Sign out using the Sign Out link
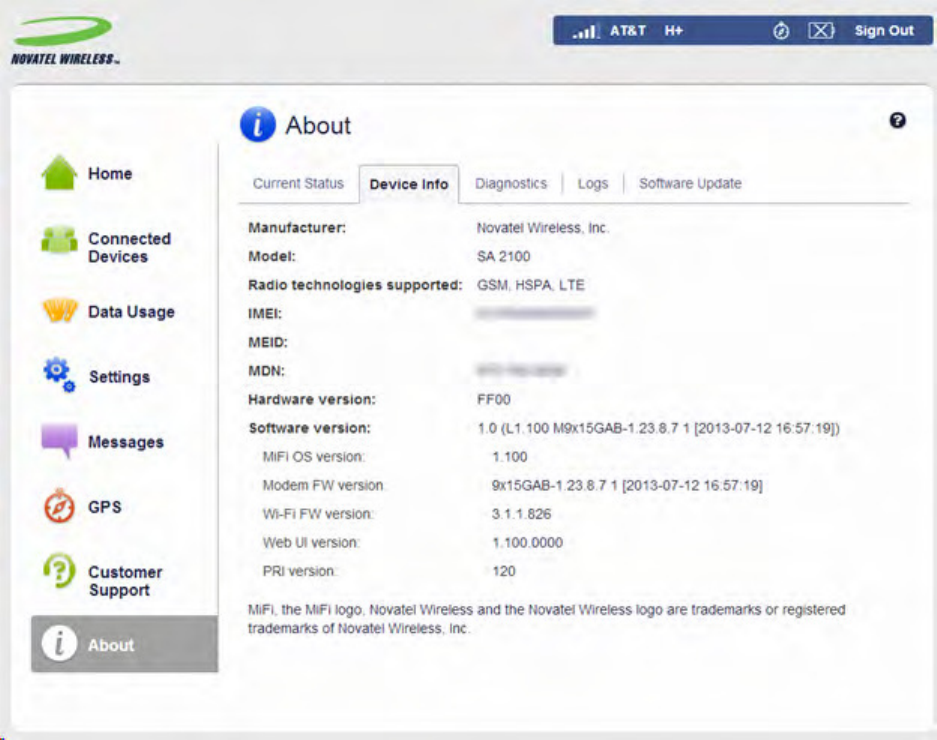937x740 pixels. [x=884, y=30]
